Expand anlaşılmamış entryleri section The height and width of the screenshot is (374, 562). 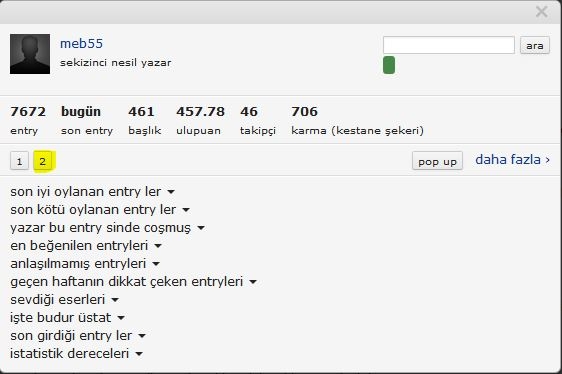pos(85,264)
